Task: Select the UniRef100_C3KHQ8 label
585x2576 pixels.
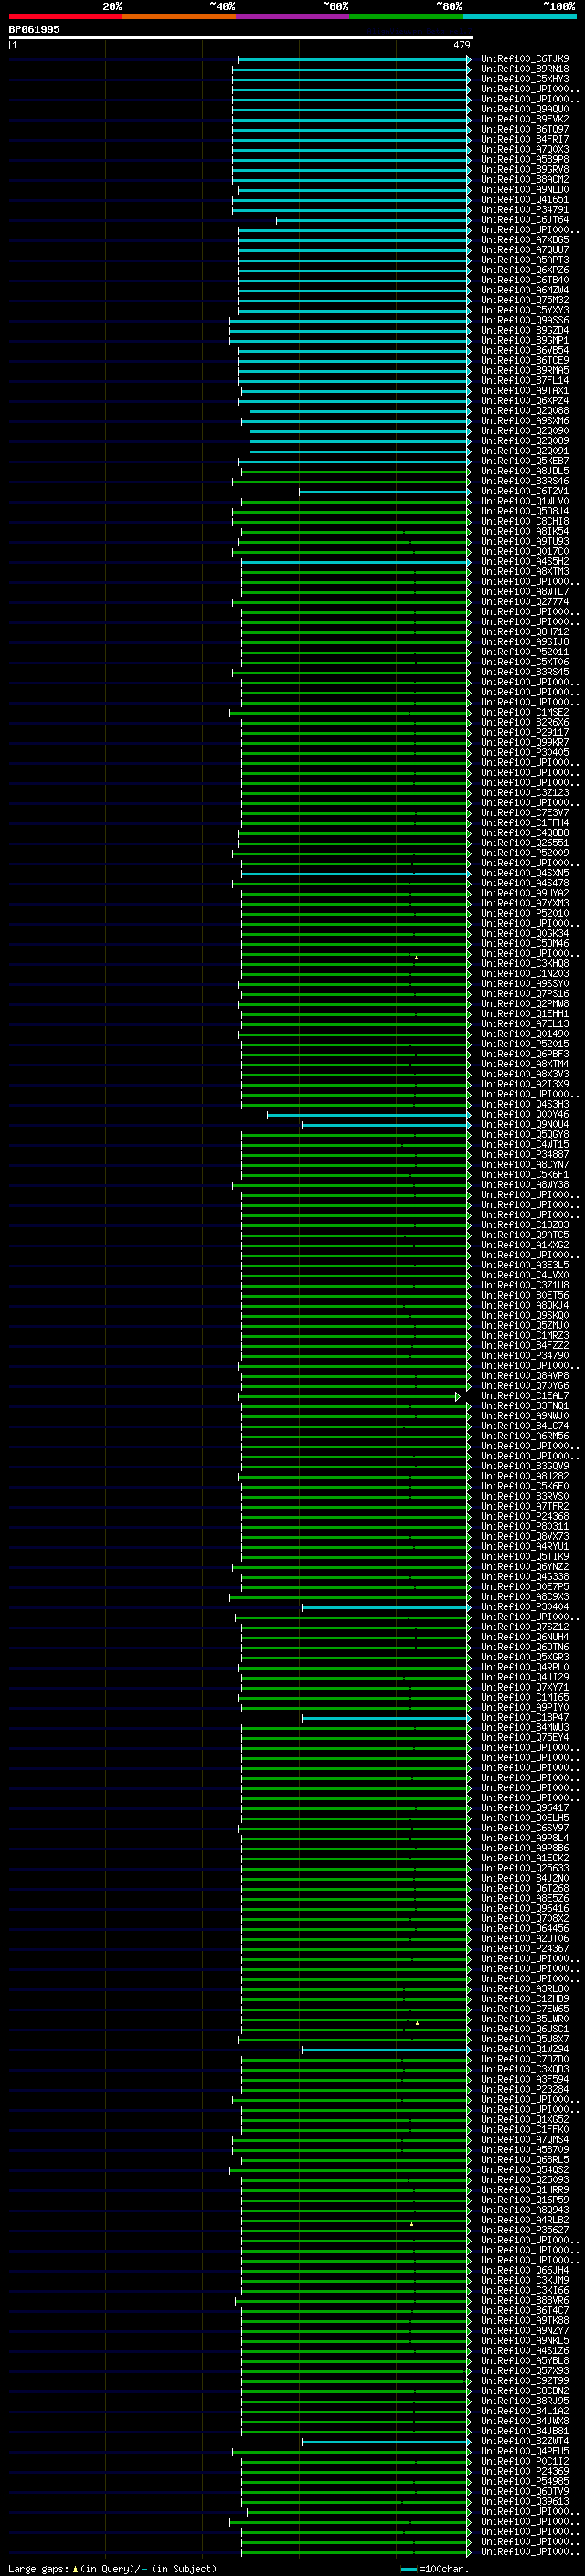Action: pyautogui.click(x=525, y=963)
